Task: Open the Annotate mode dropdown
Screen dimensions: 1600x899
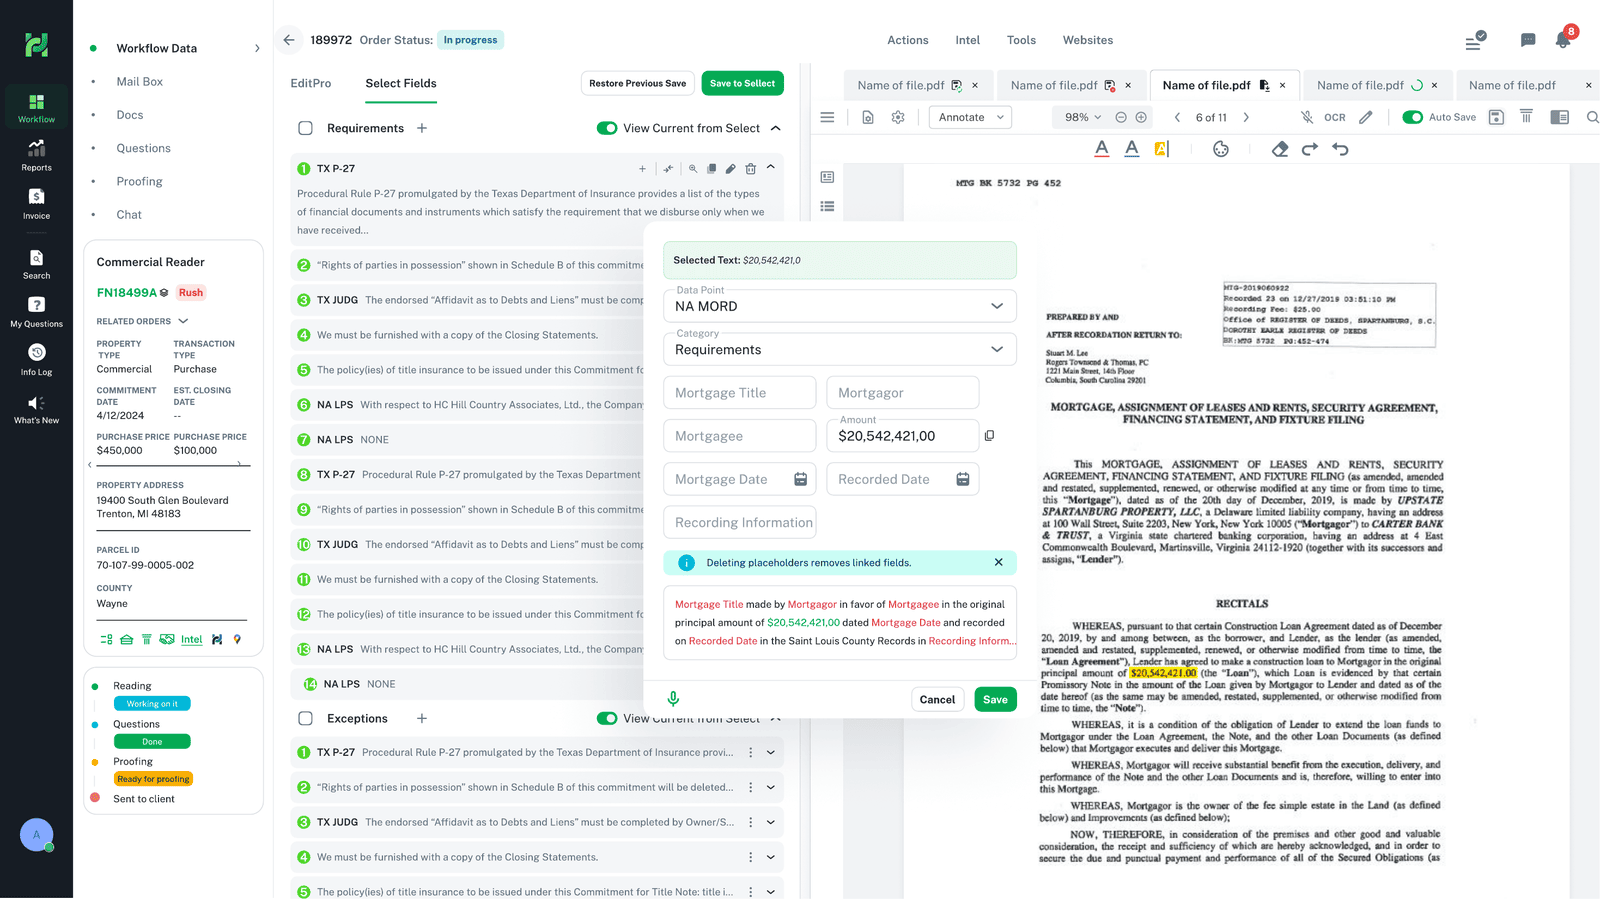Action: coord(970,117)
